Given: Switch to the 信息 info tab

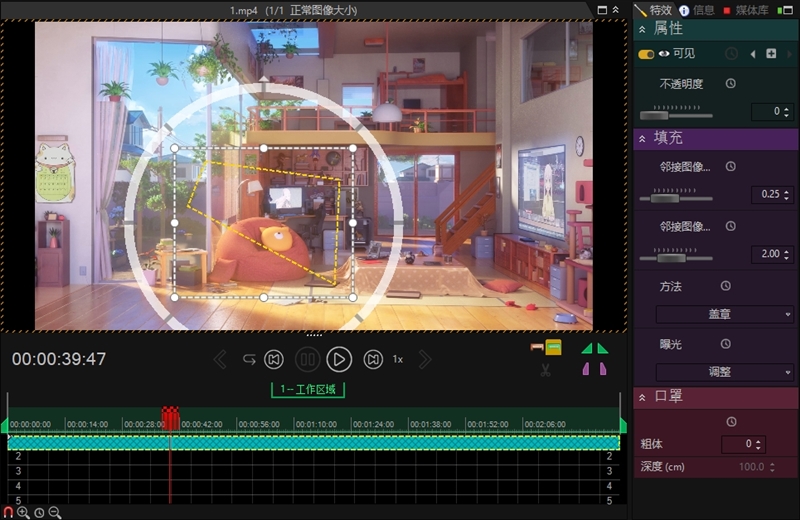Looking at the screenshot, I should pyautogui.click(x=697, y=10).
